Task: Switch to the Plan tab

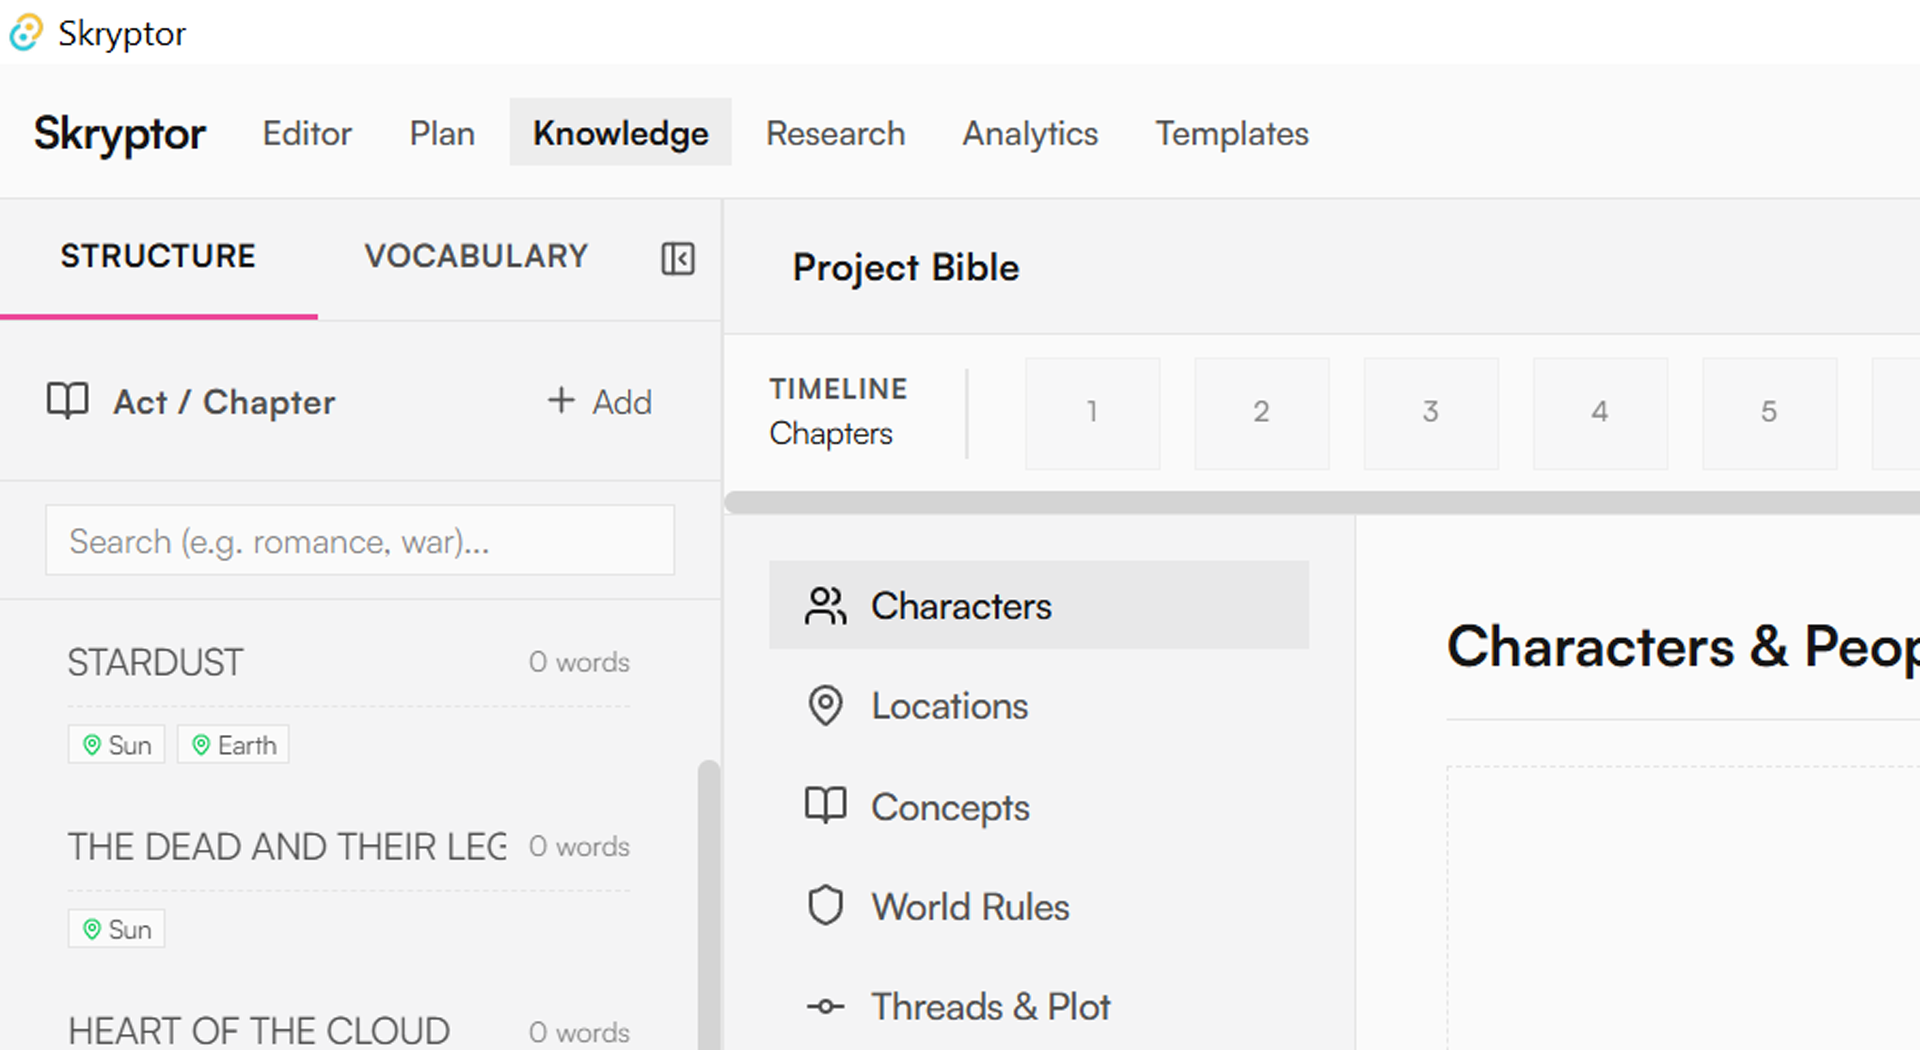Action: click(442, 133)
